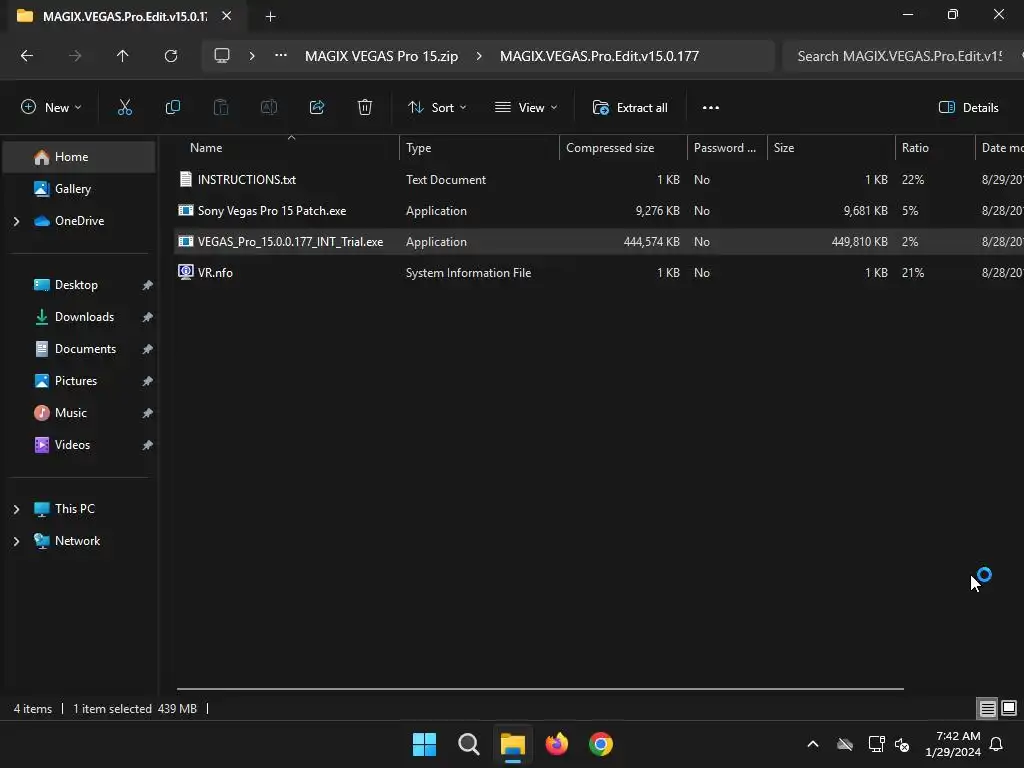Launch Chrome from taskbar
Screen dimensions: 1024x768
(x=601, y=744)
